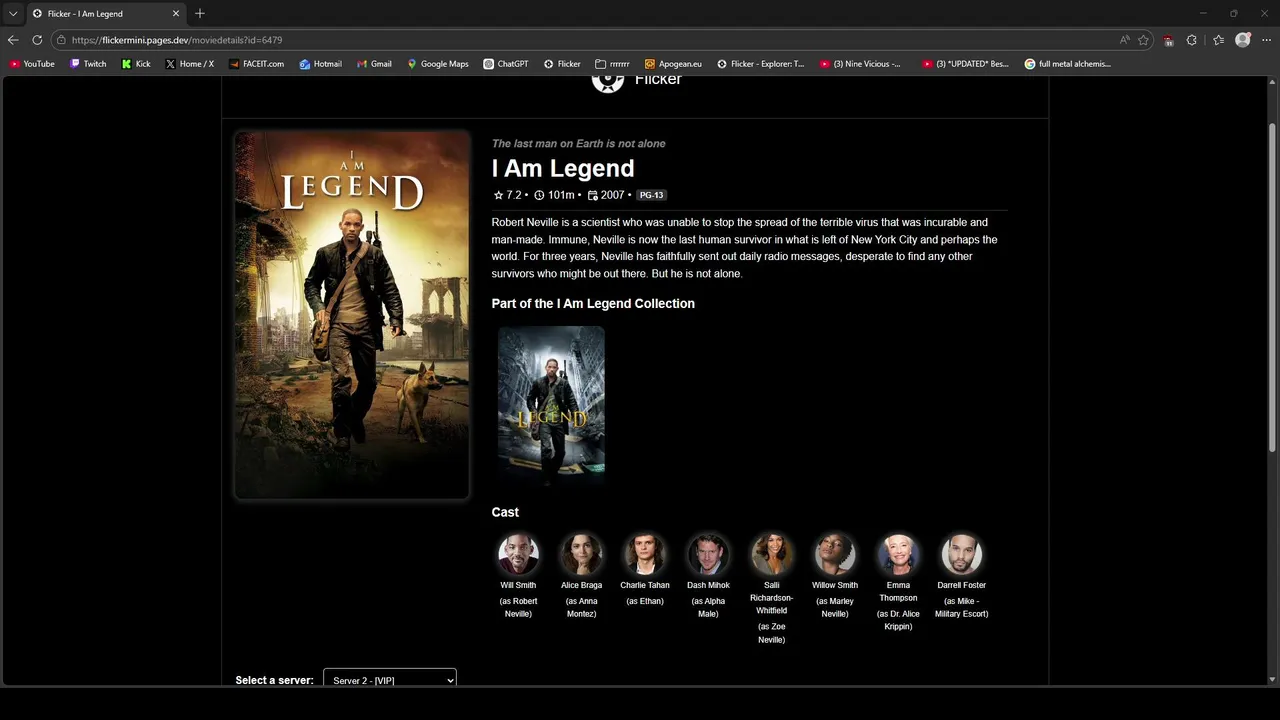Open the Hotmail bookmark
The image size is (1280, 720).
pyautogui.click(x=321, y=64)
